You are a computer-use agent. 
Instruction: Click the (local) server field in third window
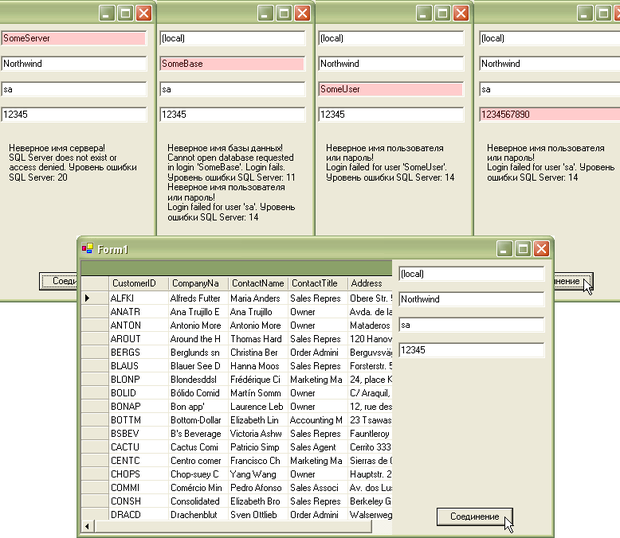coord(391,38)
